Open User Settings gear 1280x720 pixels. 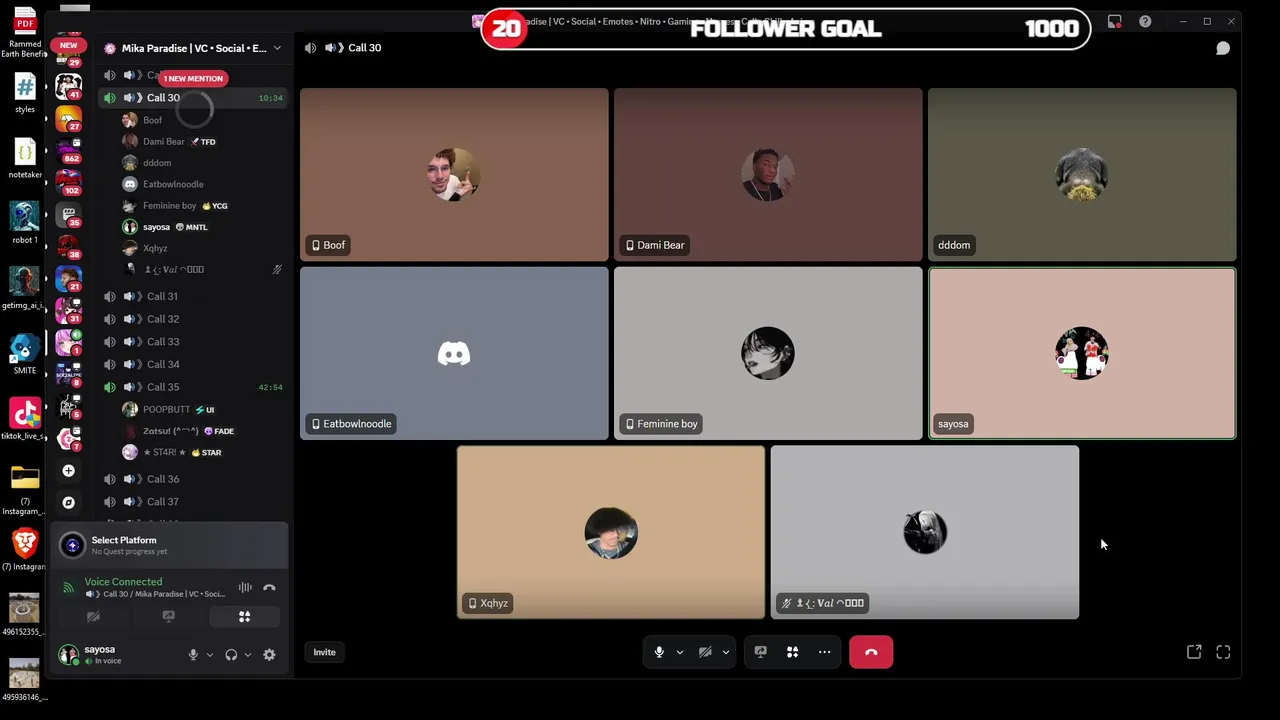click(269, 655)
